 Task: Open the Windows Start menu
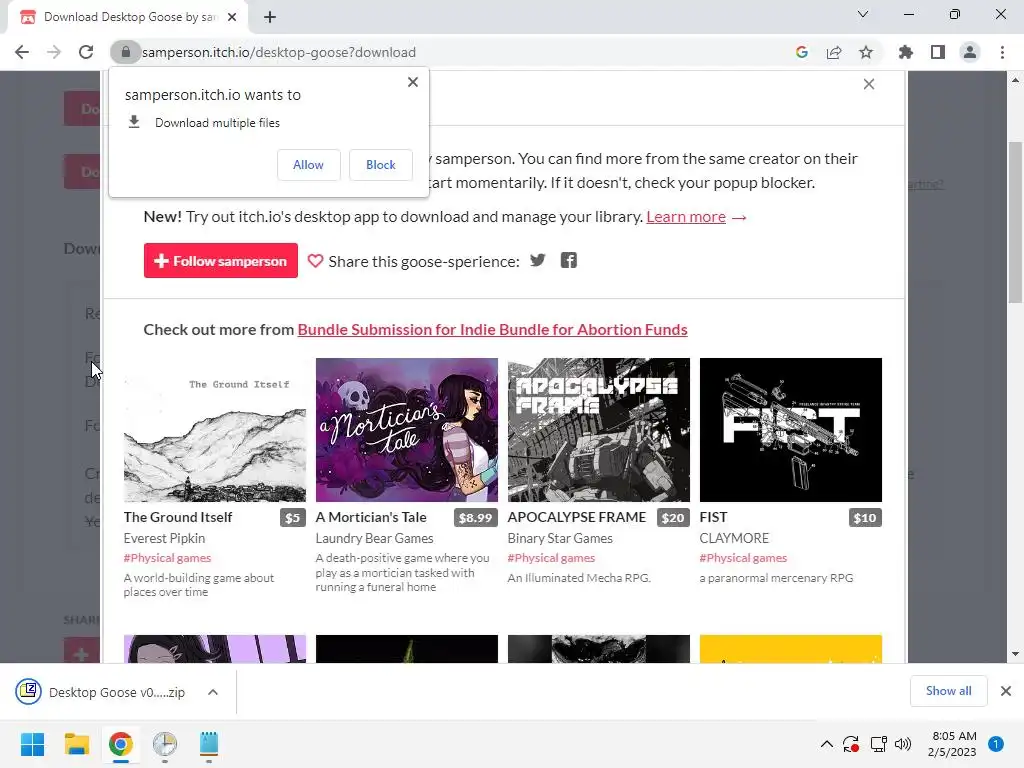[32, 744]
